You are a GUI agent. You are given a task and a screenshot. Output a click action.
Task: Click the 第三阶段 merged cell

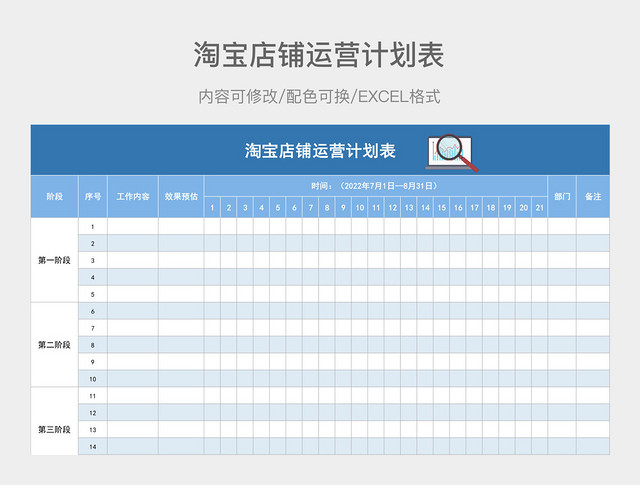click(x=54, y=421)
